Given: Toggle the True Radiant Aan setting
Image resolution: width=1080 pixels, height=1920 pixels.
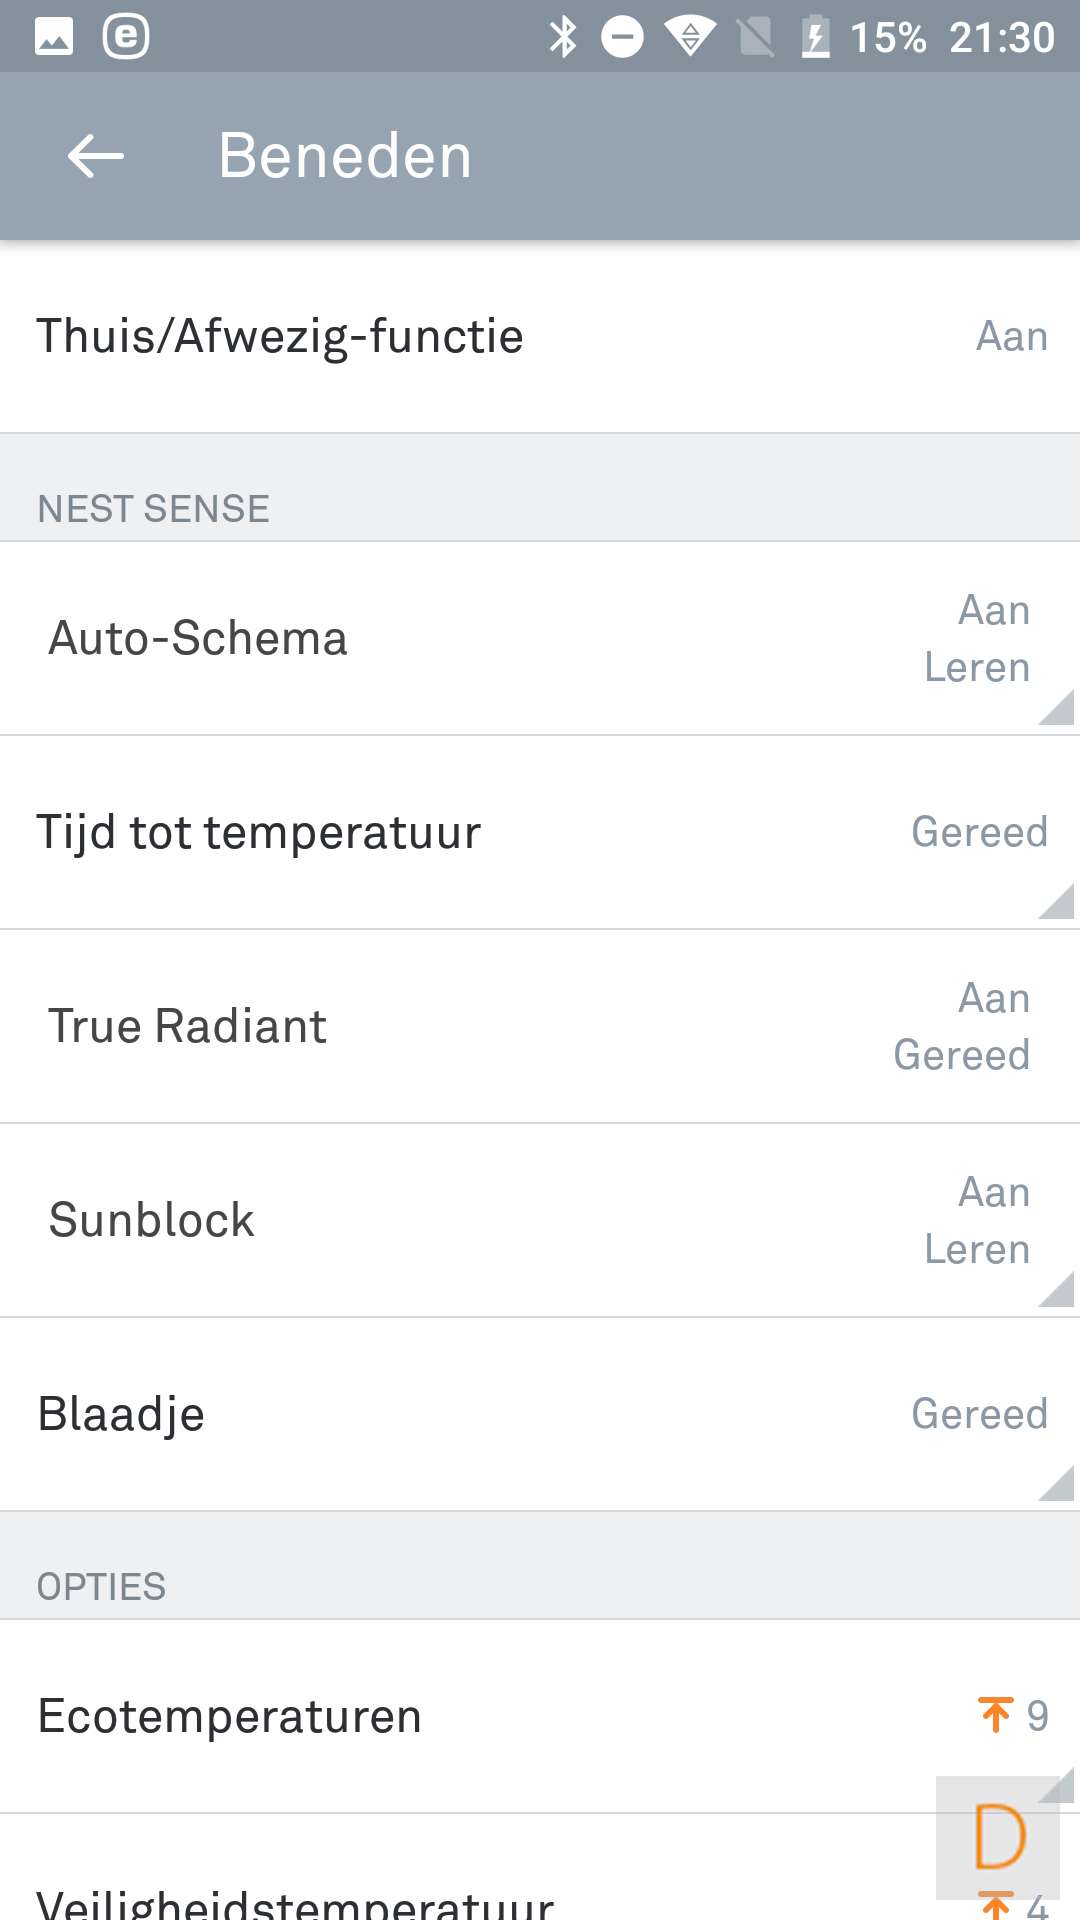Looking at the screenshot, I should [x=994, y=998].
